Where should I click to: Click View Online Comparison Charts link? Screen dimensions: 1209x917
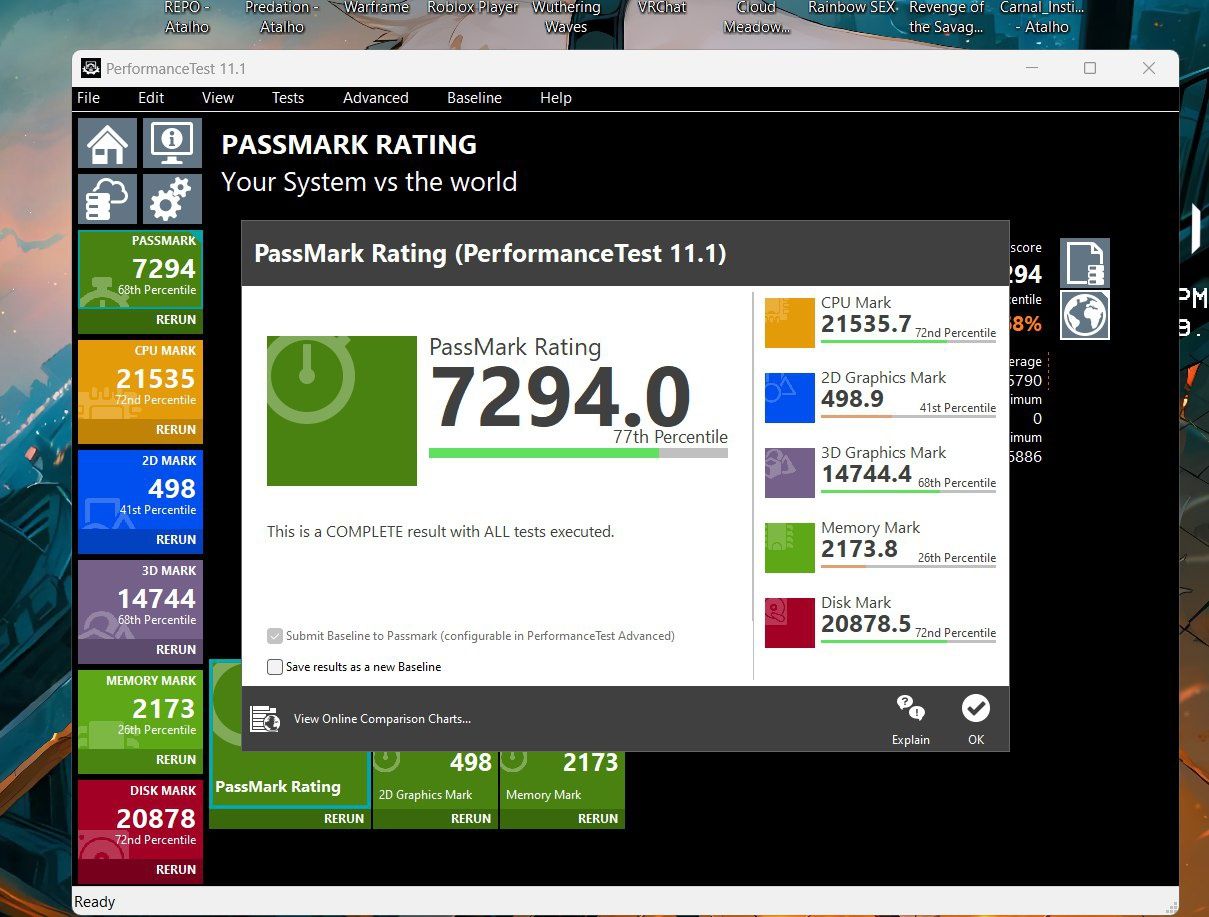pyautogui.click(x=382, y=719)
